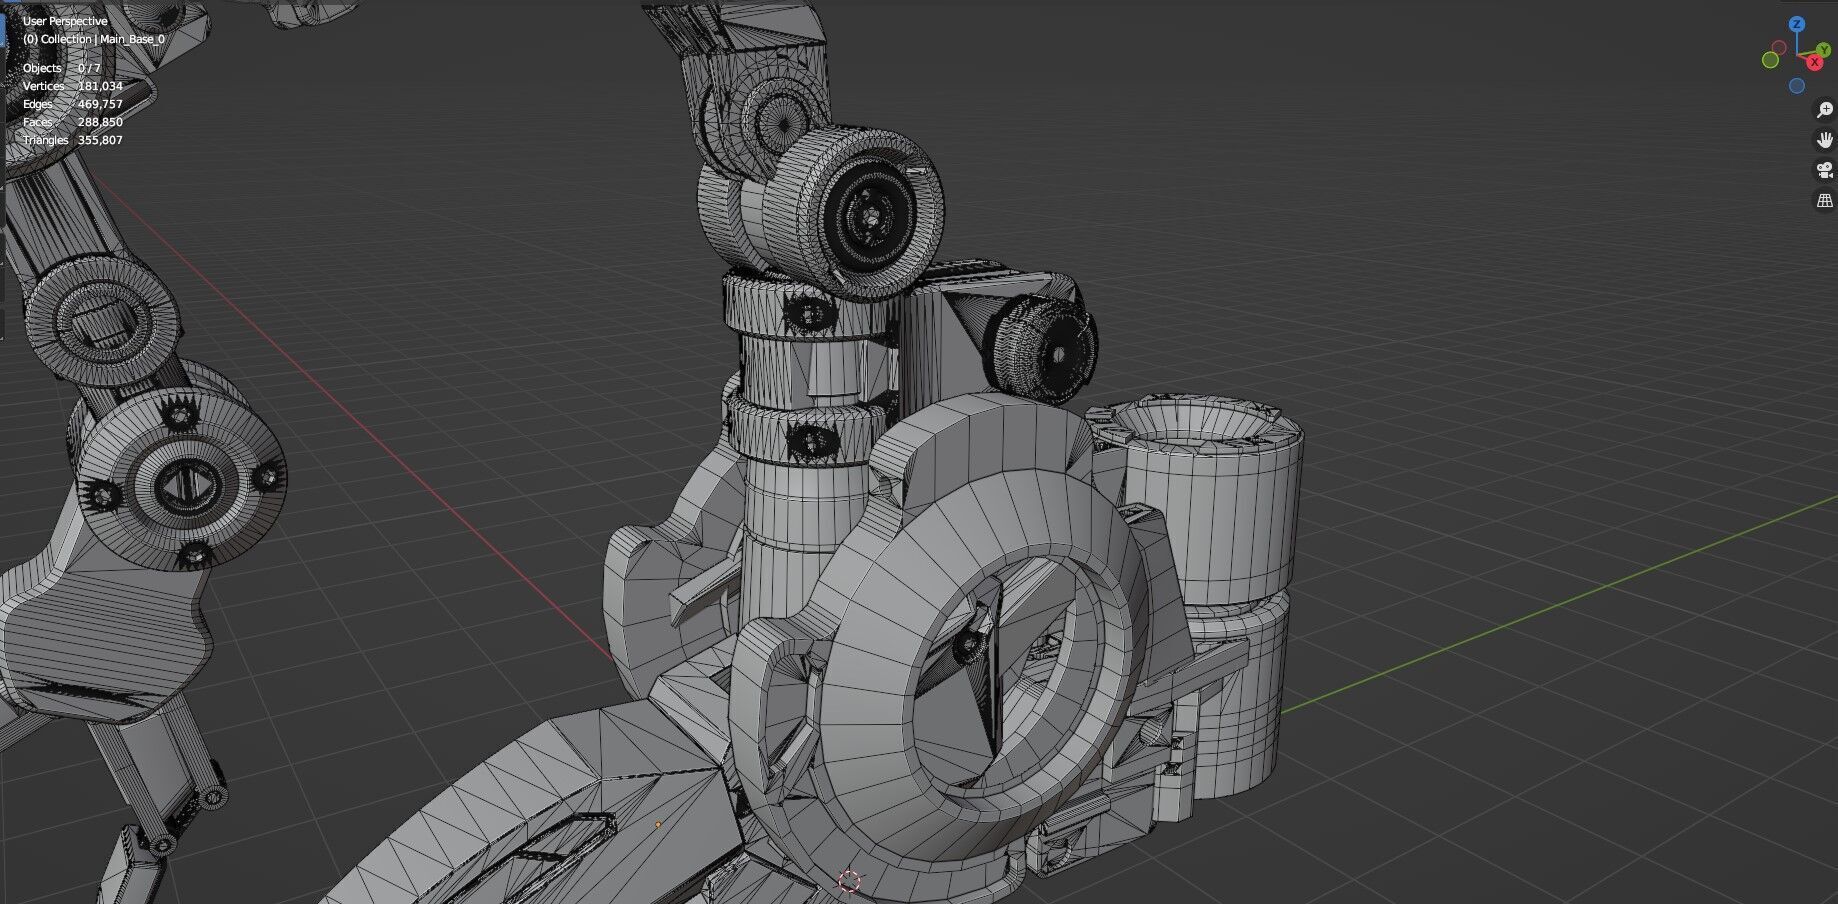This screenshot has width=1838, height=904.
Task: Toggle perspective/orthographic with the grid icon
Action: point(1824,201)
